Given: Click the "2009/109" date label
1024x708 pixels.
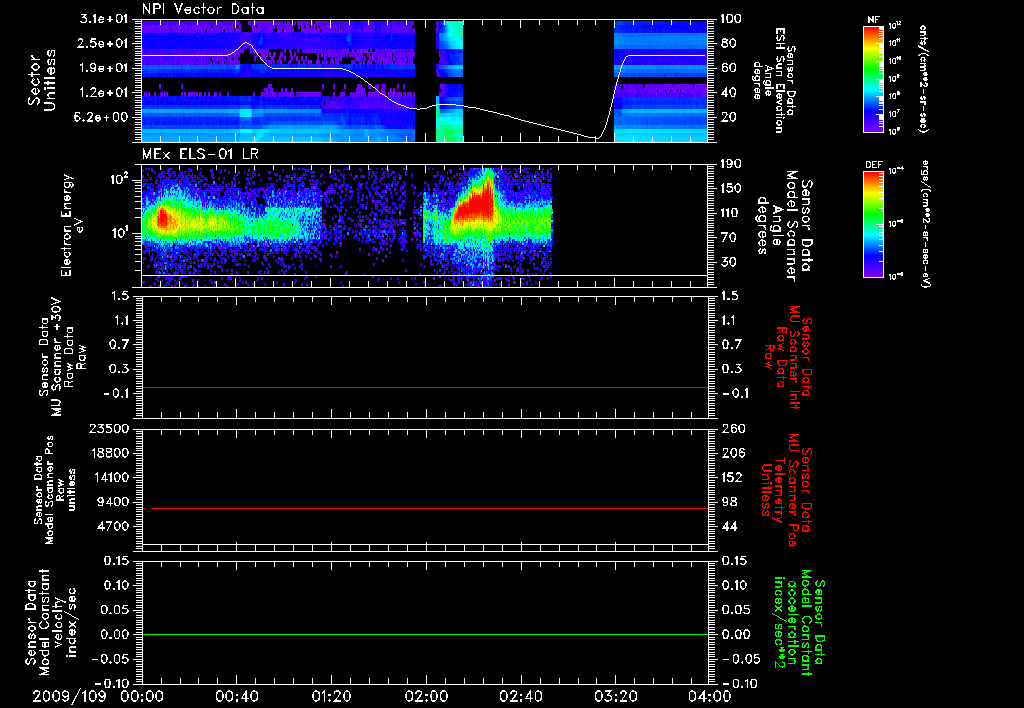Looking at the screenshot, I should 69,696.
